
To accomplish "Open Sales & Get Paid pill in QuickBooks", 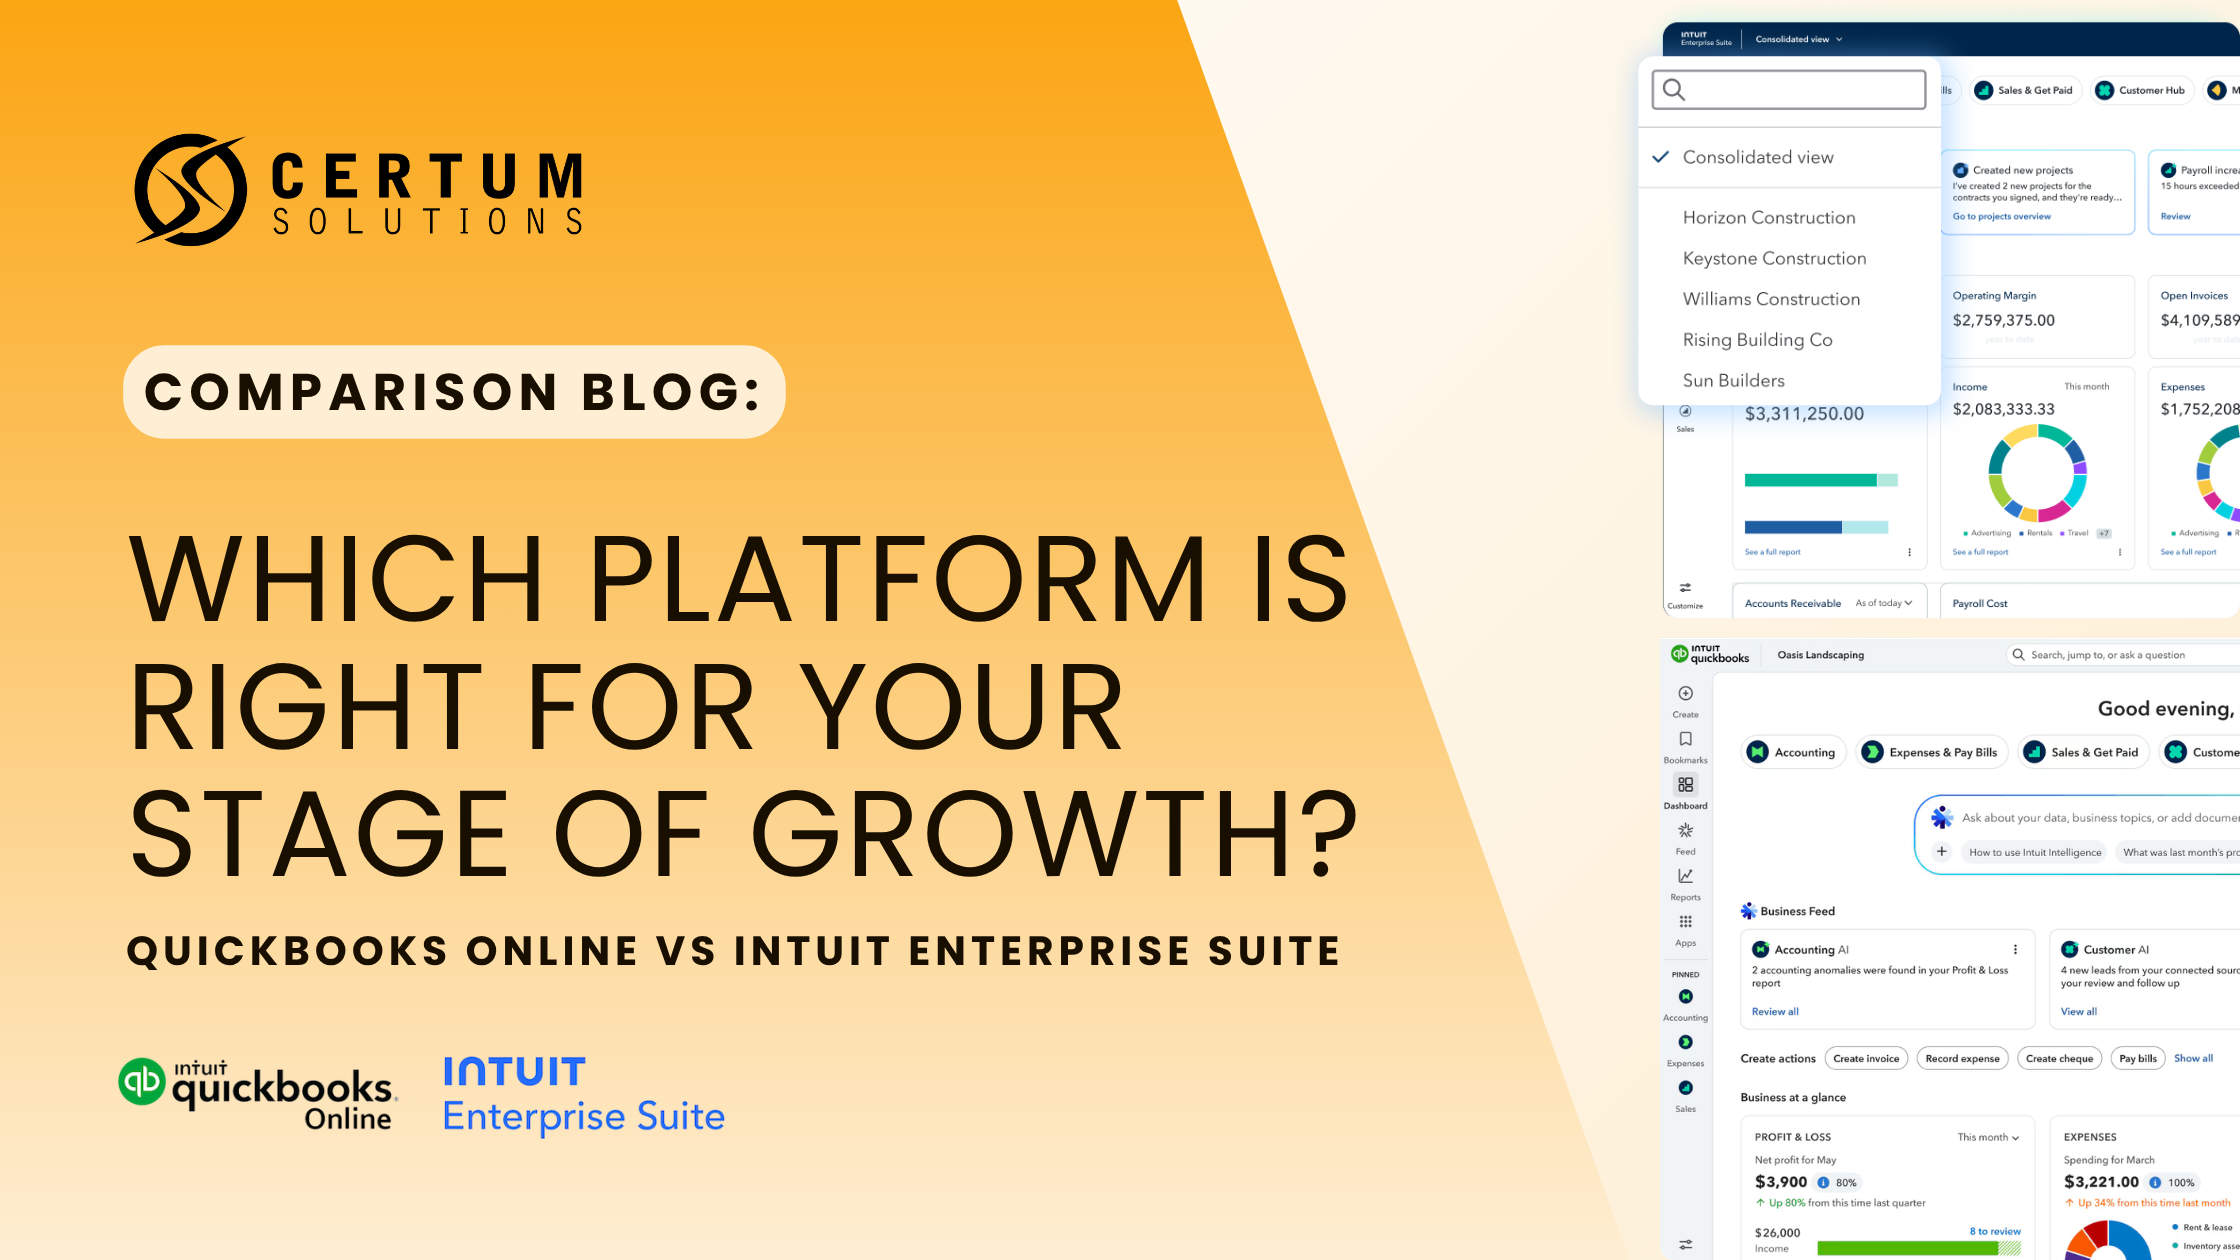I will coord(2084,752).
